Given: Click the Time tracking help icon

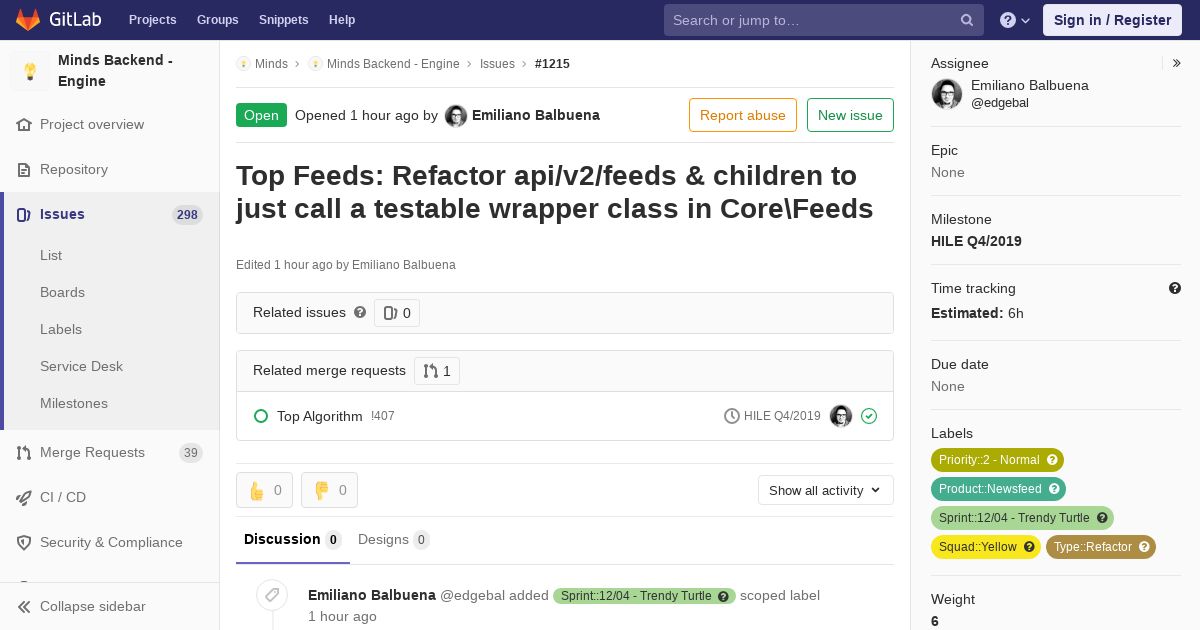Looking at the screenshot, I should (x=1175, y=288).
